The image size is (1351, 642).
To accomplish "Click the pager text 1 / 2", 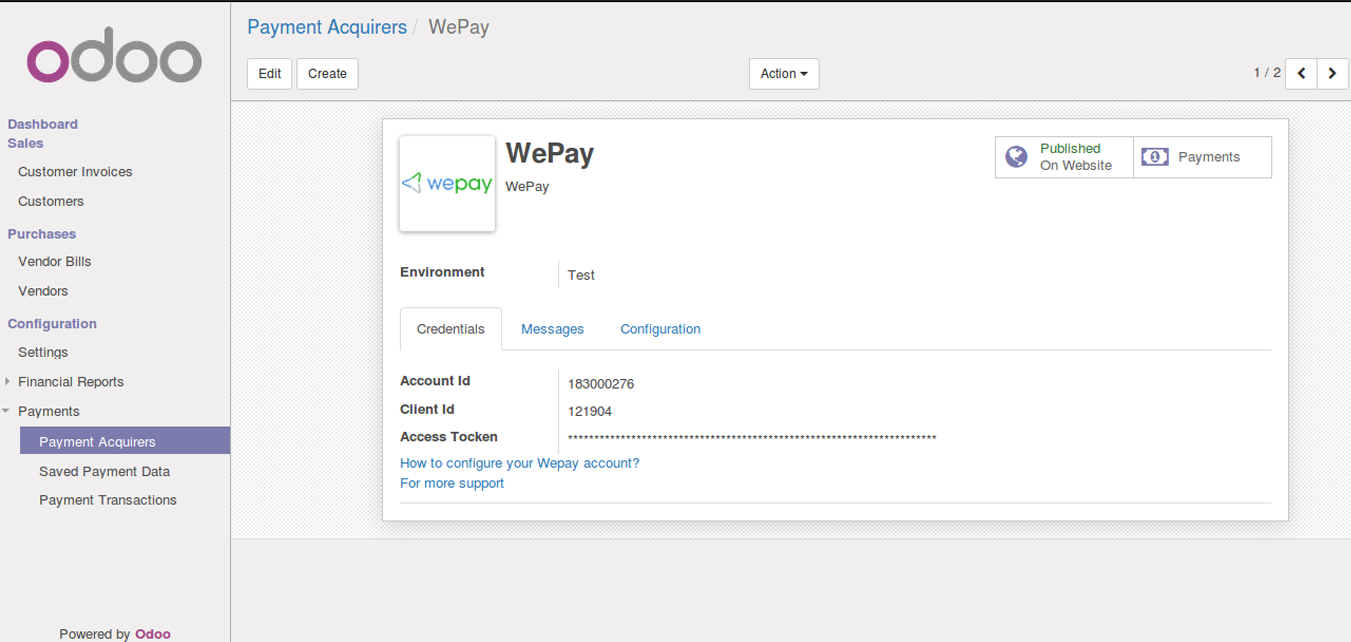I will pyautogui.click(x=1267, y=73).
